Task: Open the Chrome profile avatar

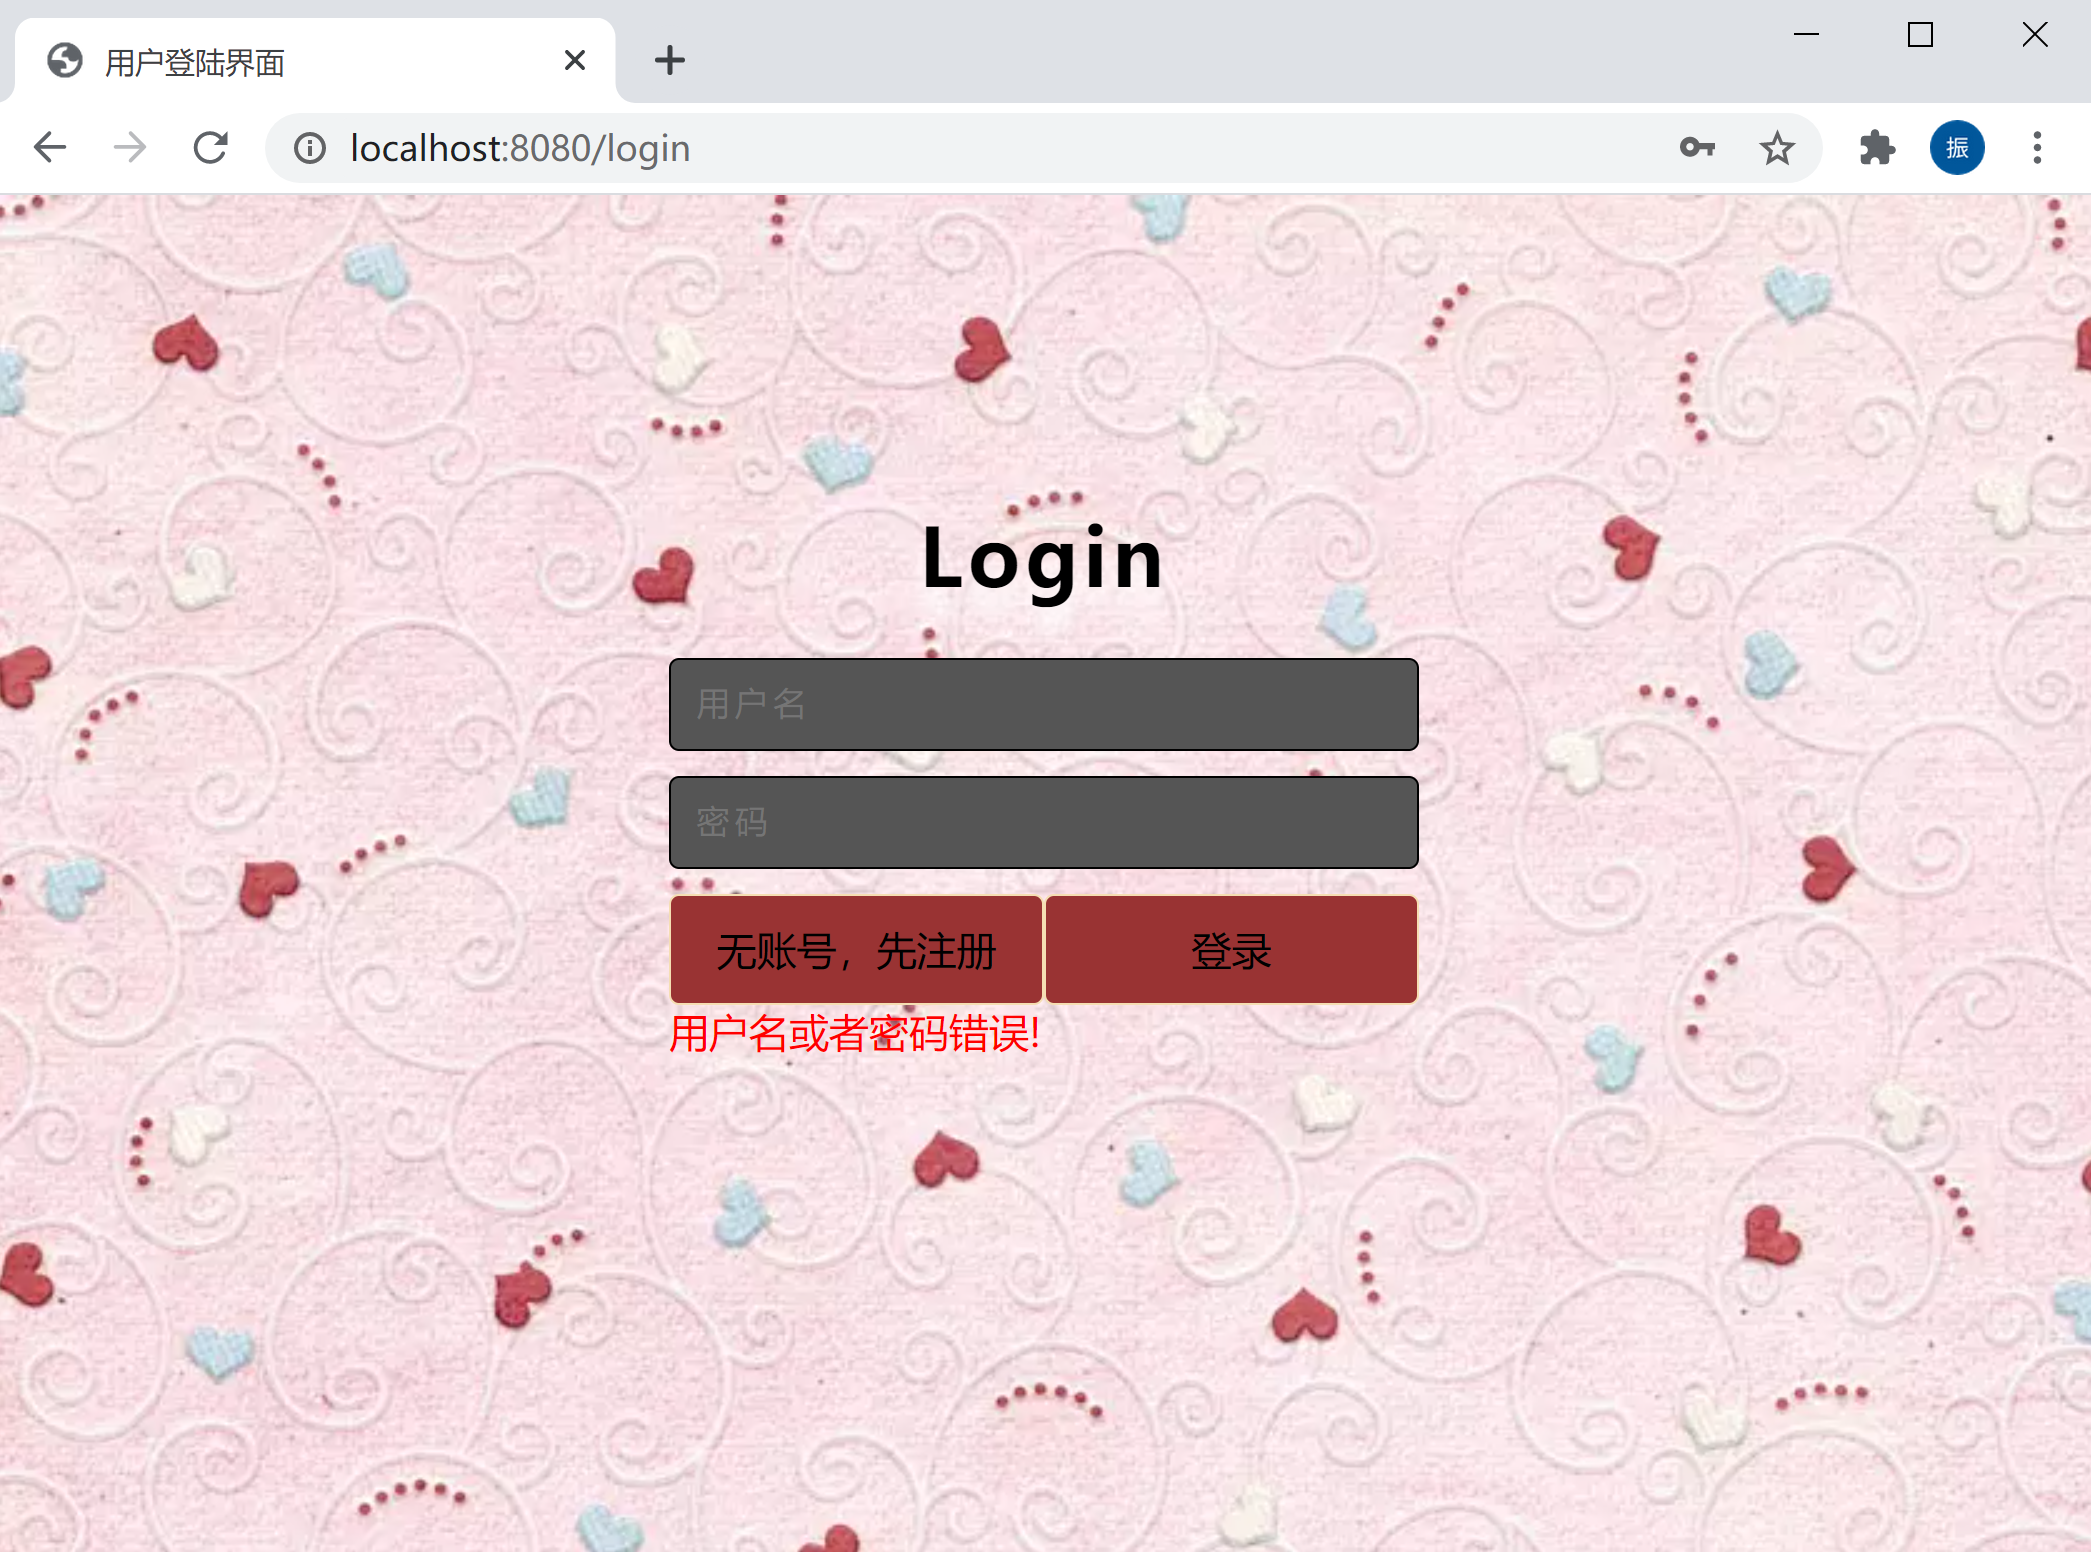Action: (x=1956, y=148)
